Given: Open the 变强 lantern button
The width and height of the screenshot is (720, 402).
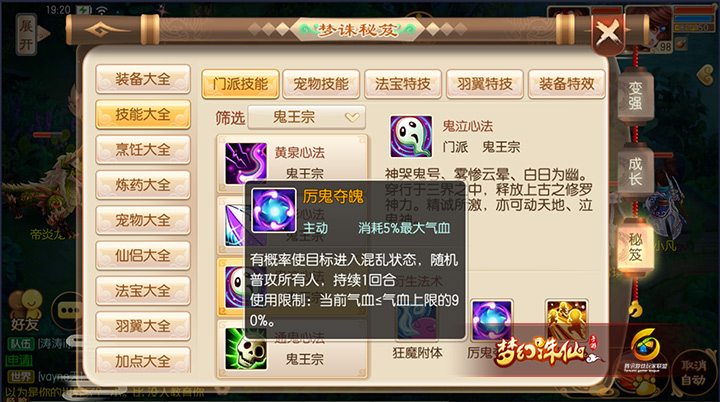Looking at the screenshot, I should pyautogui.click(x=635, y=96).
